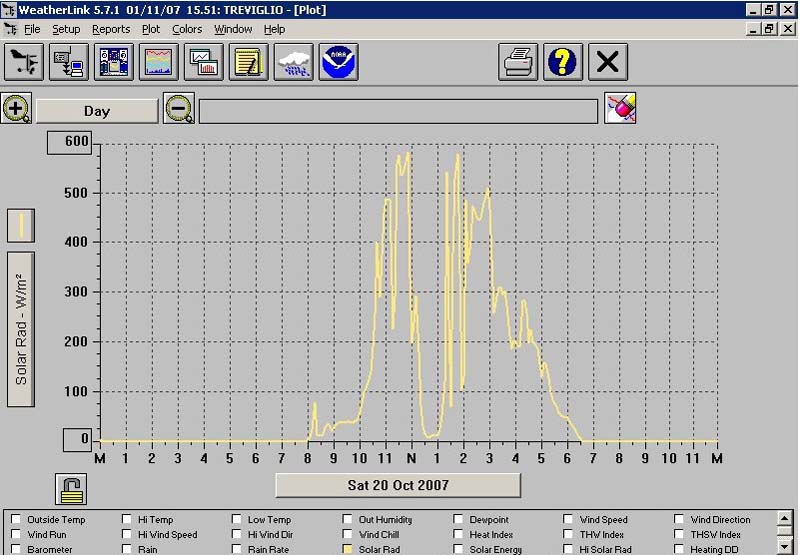
Task: Click the download data from station icon
Action: pyautogui.click(x=69, y=62)
